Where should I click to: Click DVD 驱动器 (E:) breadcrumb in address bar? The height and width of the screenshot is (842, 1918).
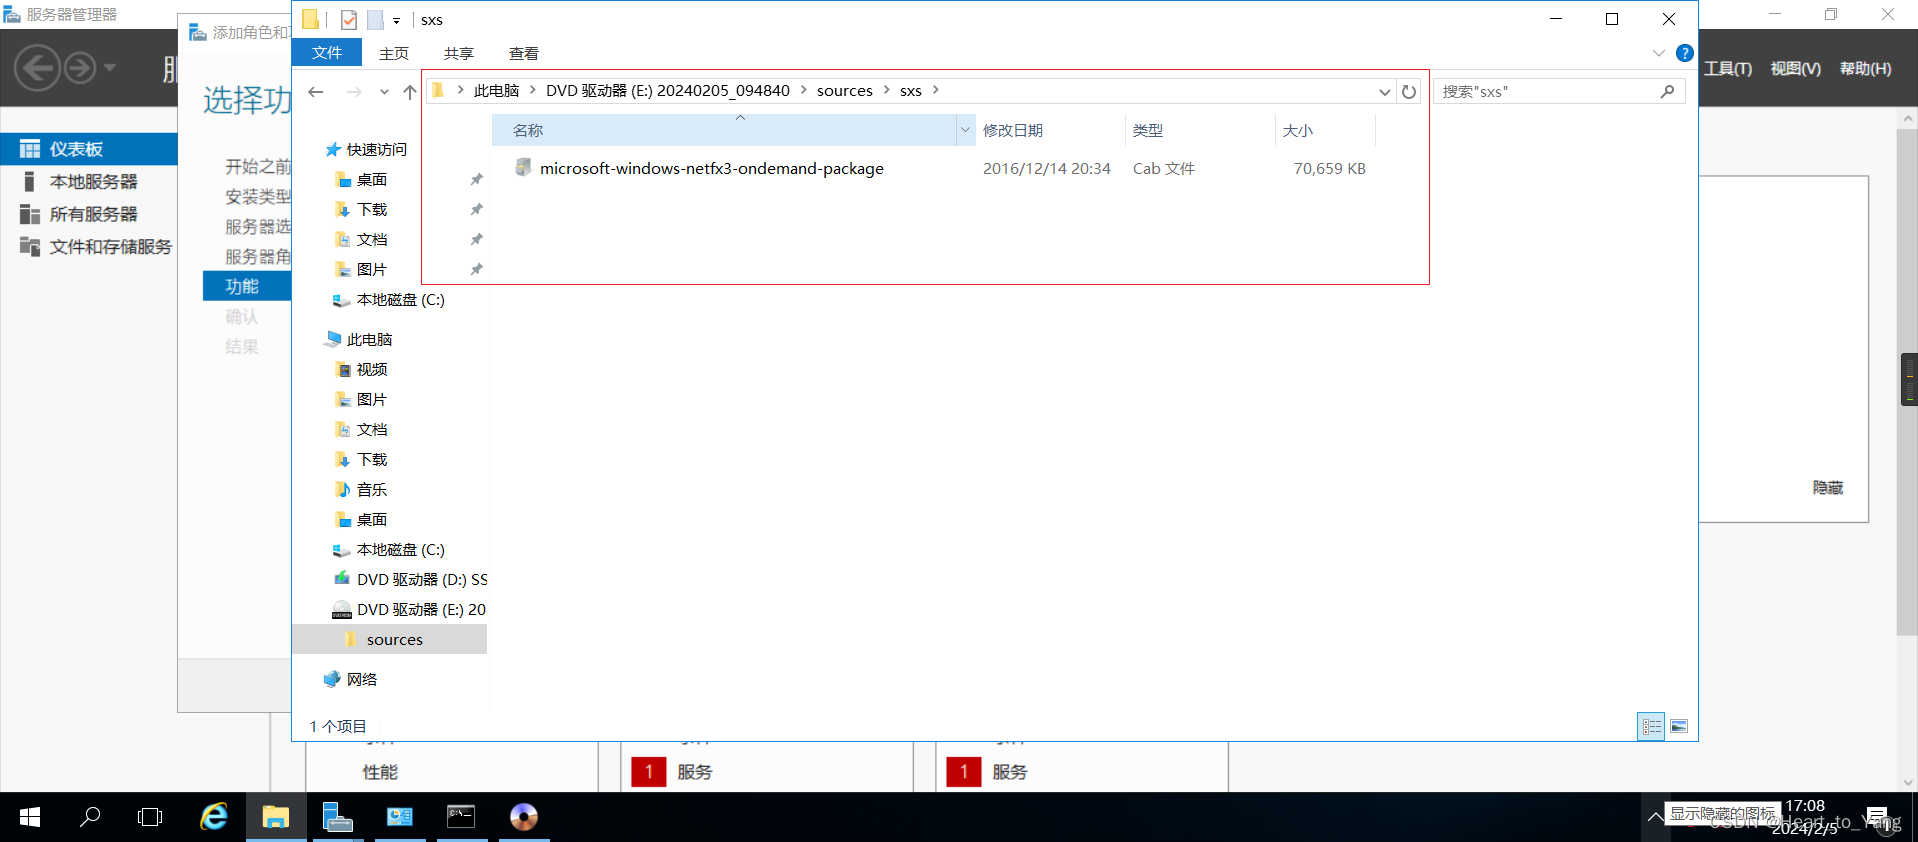(x=668, y=91)
